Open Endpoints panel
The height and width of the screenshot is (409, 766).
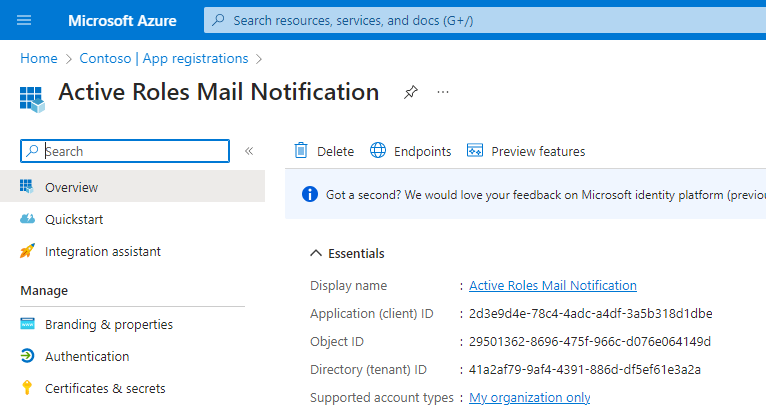(x=410, y=151)
